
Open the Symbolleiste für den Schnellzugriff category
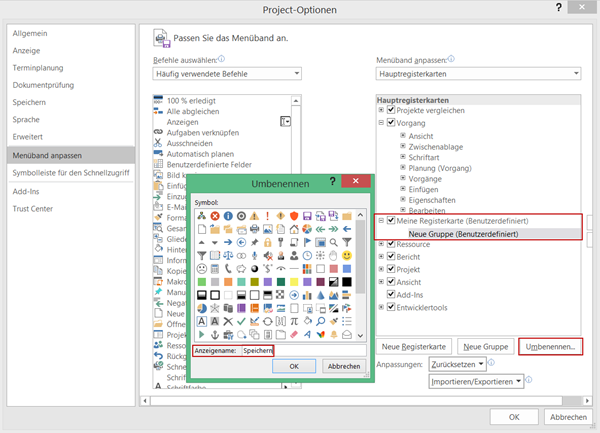tap(70, 172)
